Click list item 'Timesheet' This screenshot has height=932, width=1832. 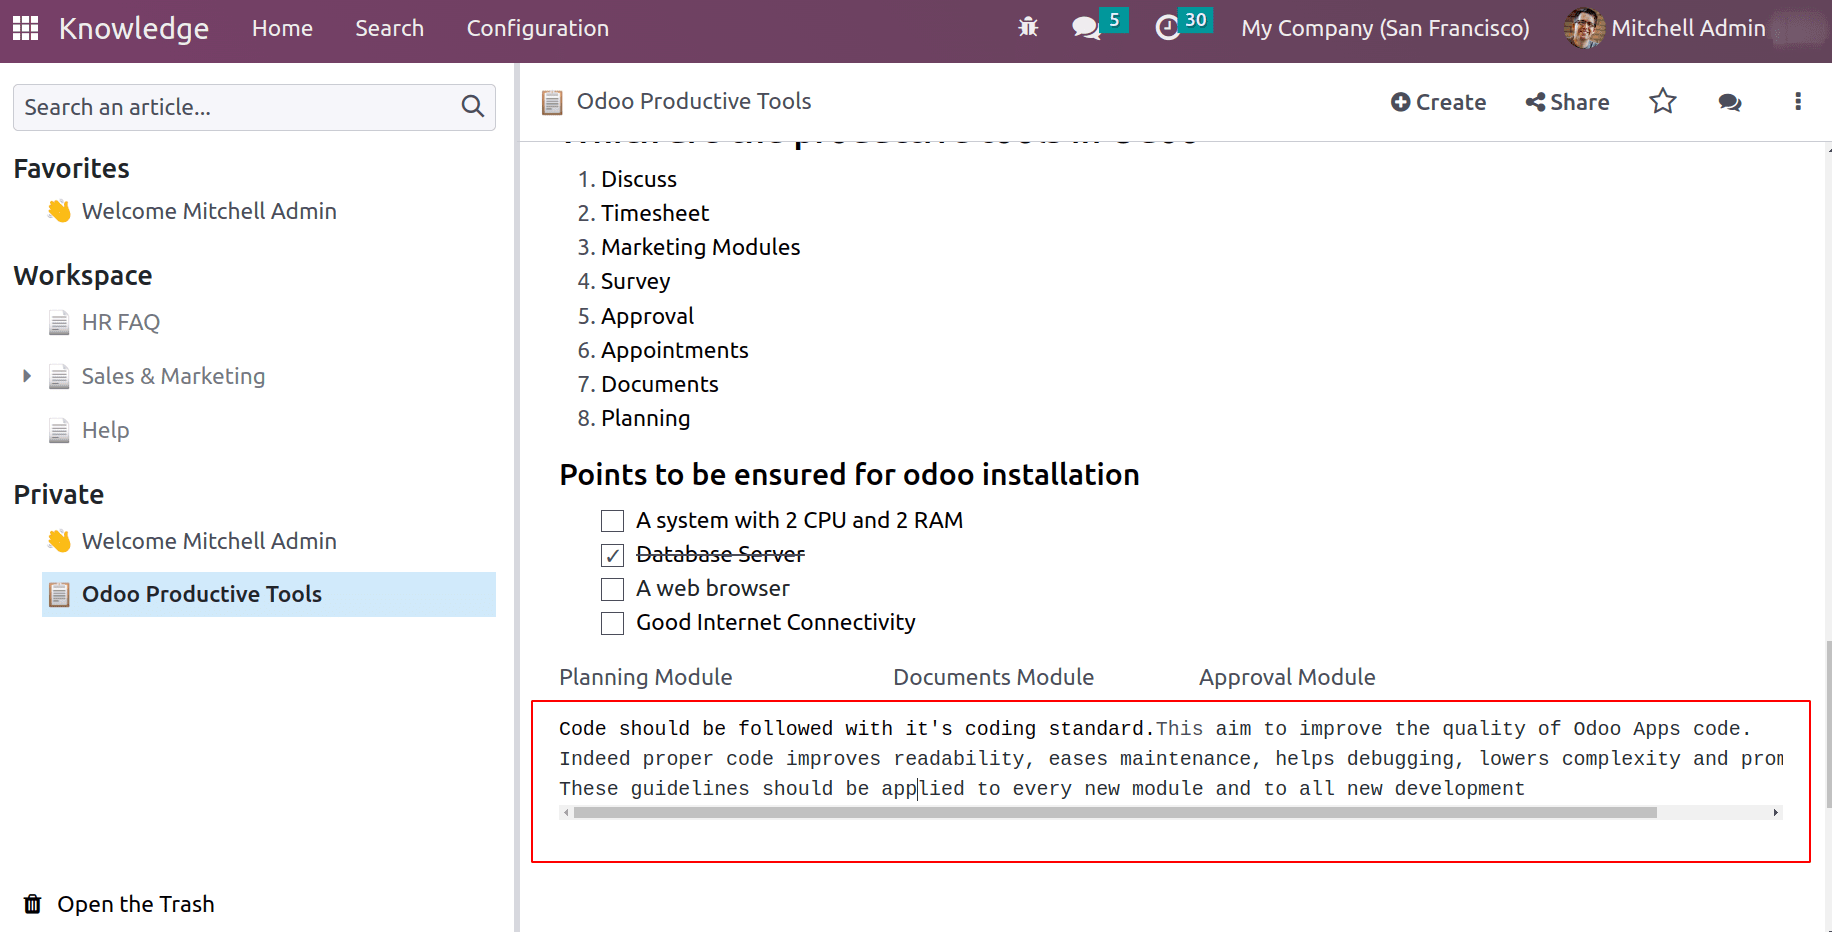pyautogui.click(x=655, y=213)
